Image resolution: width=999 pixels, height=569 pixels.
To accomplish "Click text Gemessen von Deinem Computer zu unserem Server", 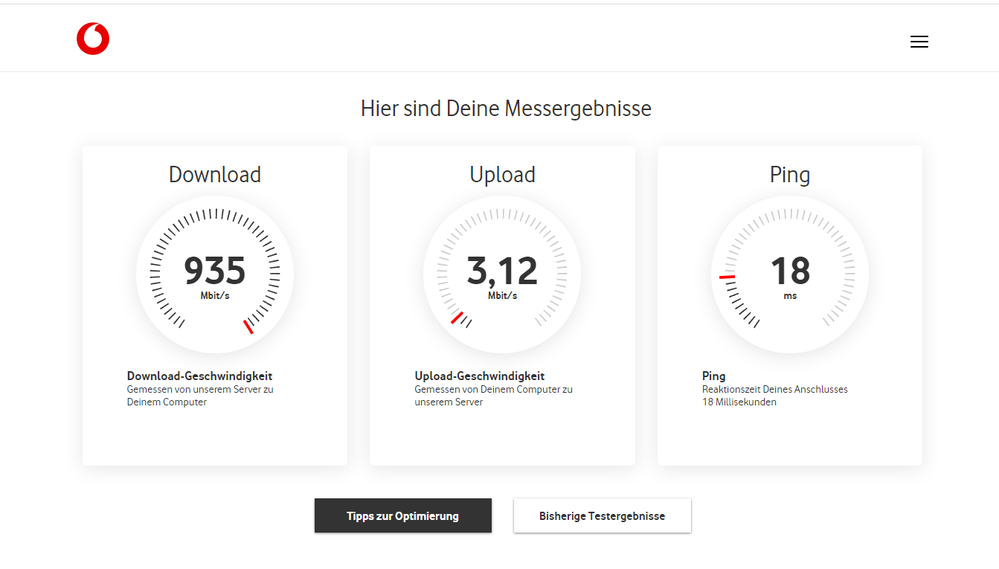I will click(x=494, y=396).
